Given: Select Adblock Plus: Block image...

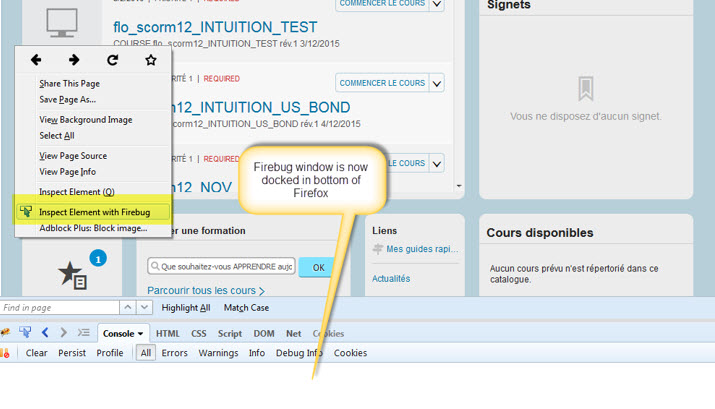Looking at the screenshot, I should click(93, 228).
